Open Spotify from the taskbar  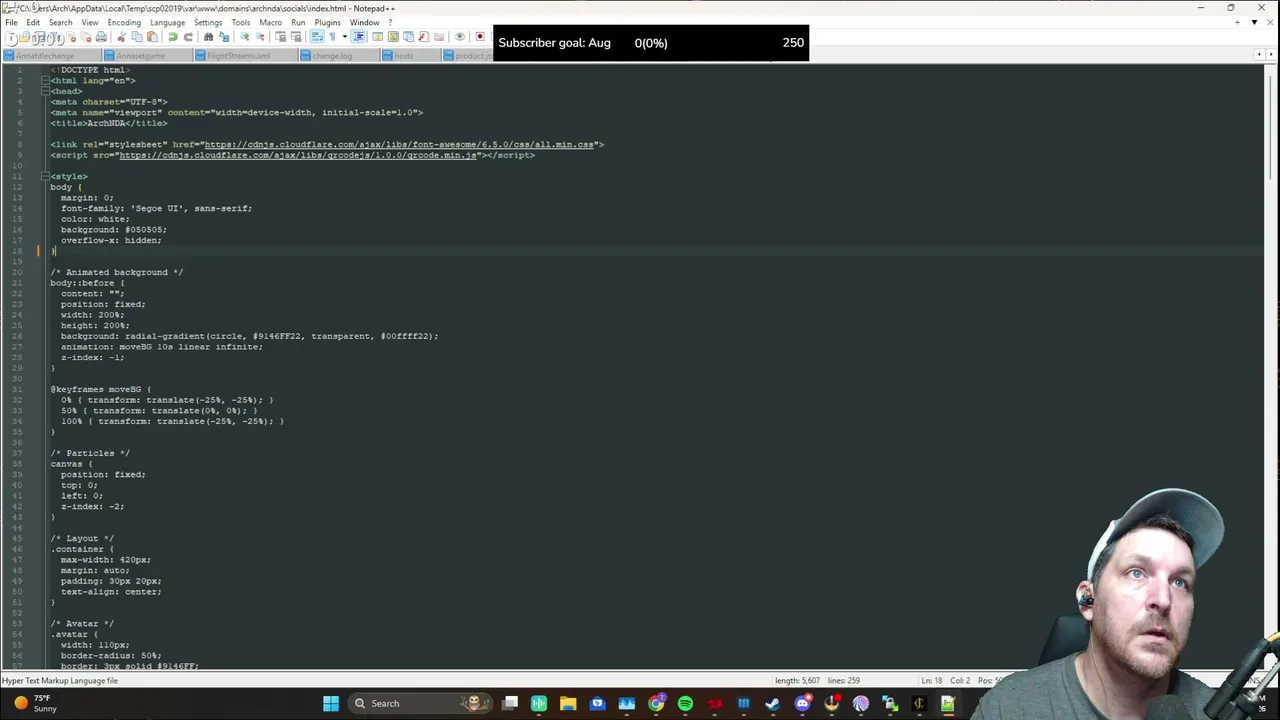click(685, 703)
